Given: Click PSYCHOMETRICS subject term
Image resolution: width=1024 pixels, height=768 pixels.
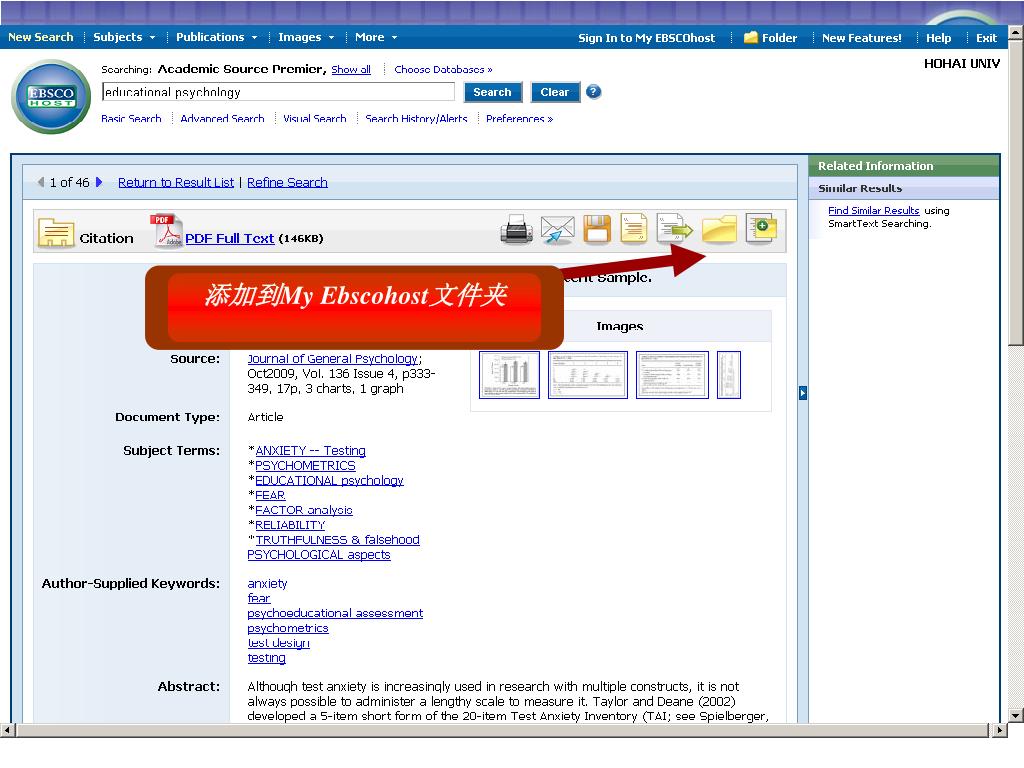Looking at the screenshot, I should pyautogui.click(x=305, y=466).
